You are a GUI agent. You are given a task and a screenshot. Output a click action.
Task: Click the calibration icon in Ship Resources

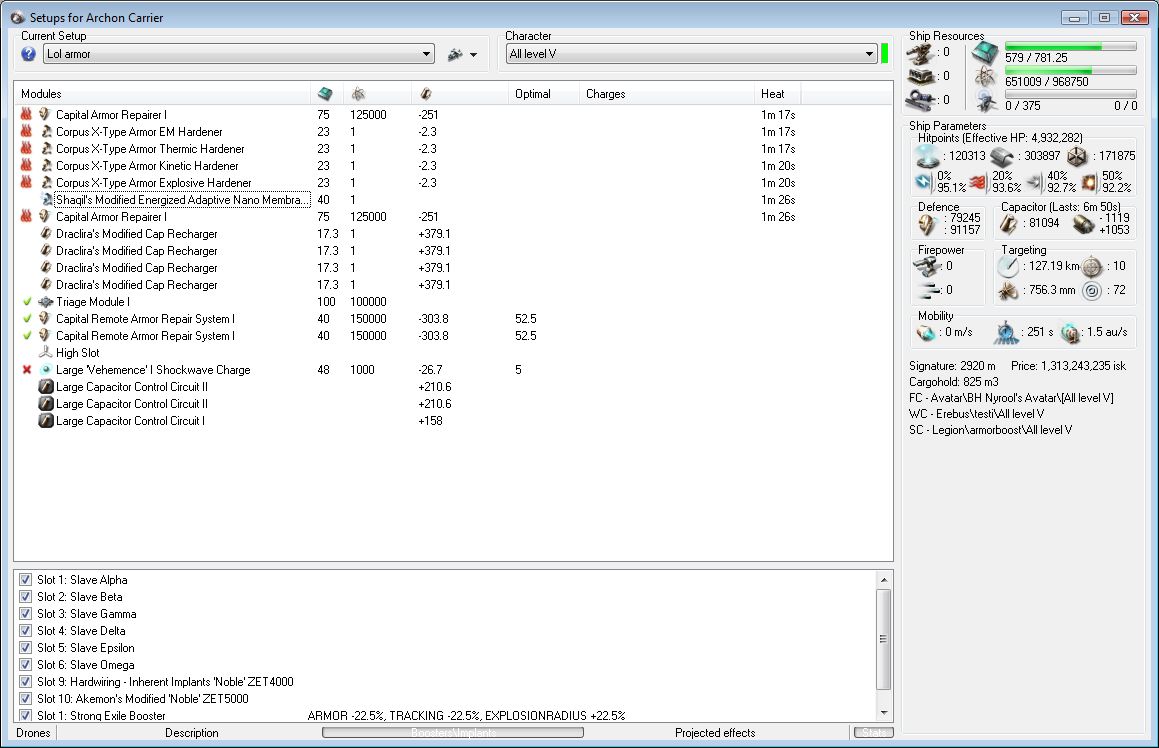pos(921,99)
